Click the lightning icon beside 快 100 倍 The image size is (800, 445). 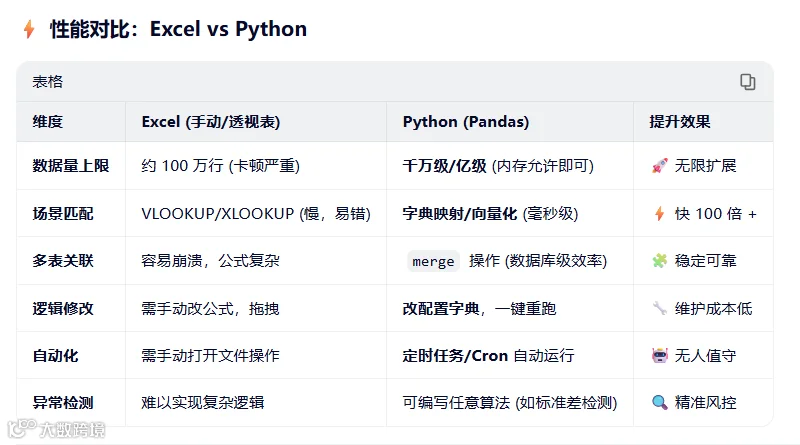point(659,213)
